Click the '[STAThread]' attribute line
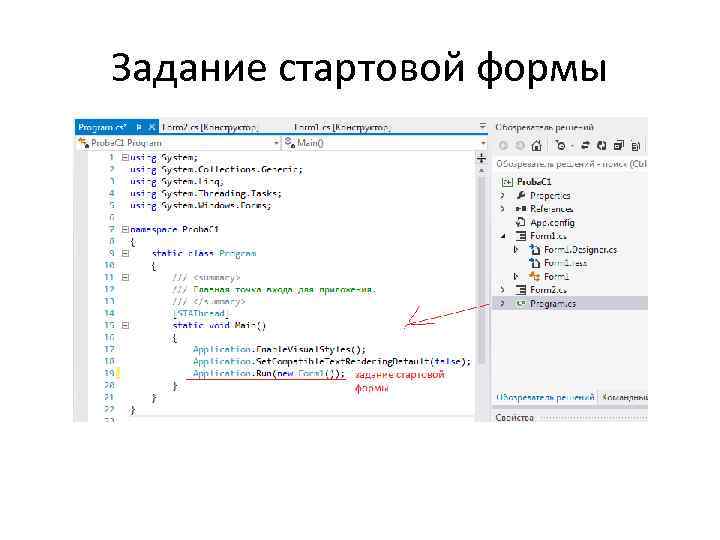 [x=201, y=313]
